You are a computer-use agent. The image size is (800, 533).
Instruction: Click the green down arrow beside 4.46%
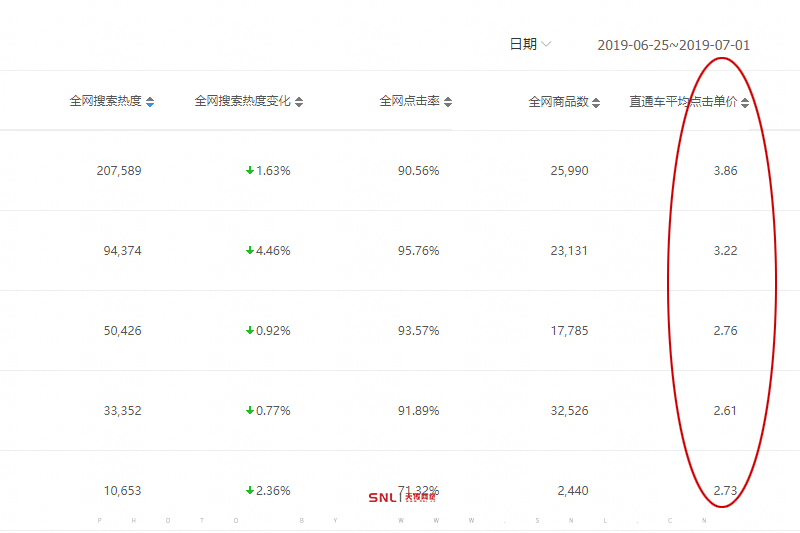click(250, 251)
